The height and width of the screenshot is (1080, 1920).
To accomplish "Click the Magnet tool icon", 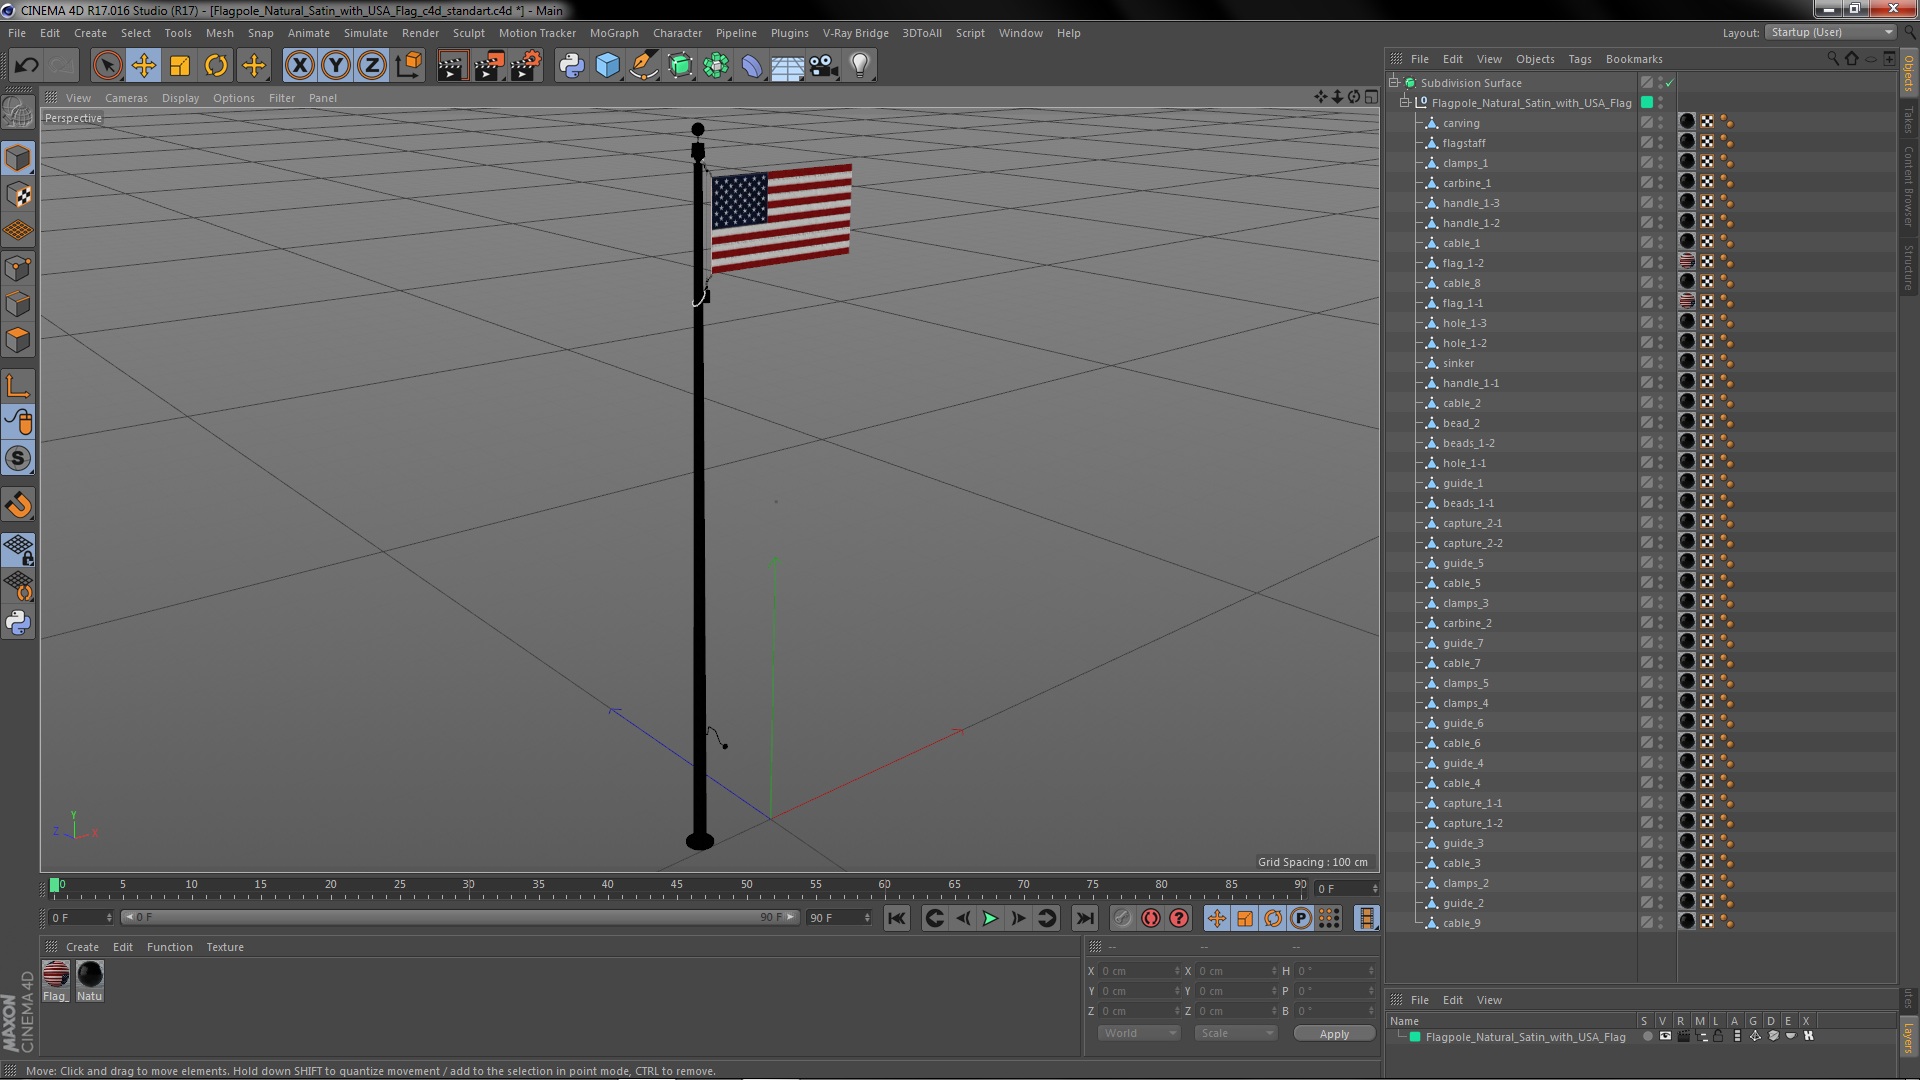I will pyautogui.click(x=18, y=505).
